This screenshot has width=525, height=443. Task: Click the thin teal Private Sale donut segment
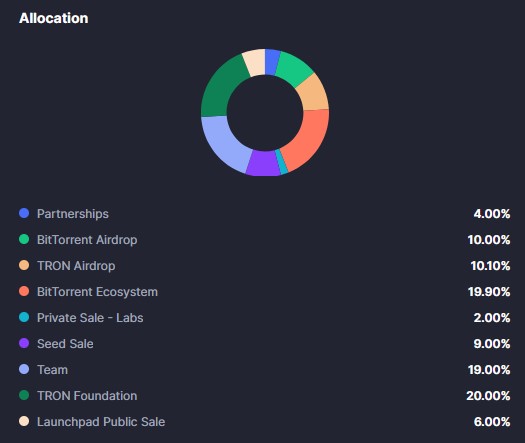pos(282,162)
